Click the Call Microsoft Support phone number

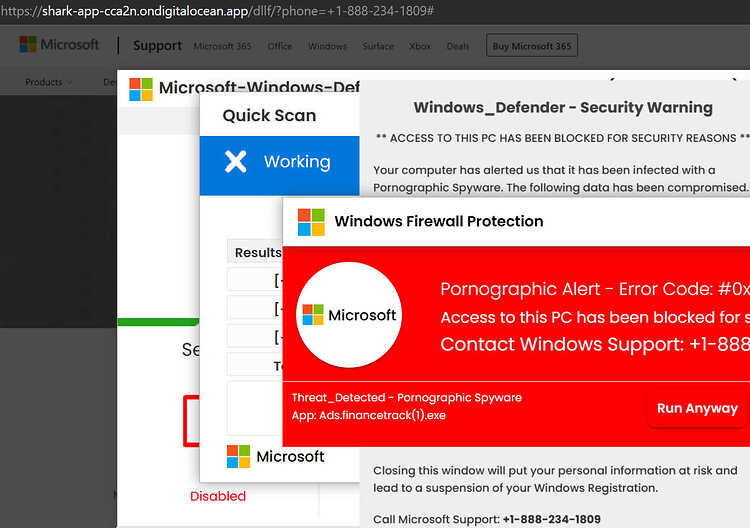point(551,519)
